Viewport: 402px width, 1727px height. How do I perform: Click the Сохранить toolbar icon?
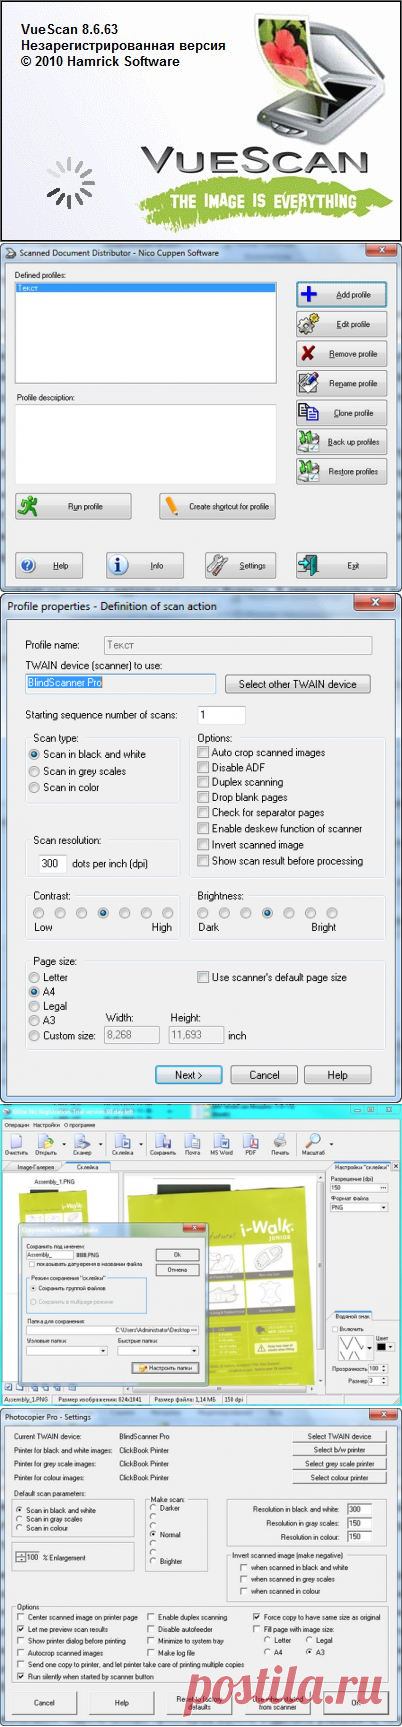tap(162, 1144)
